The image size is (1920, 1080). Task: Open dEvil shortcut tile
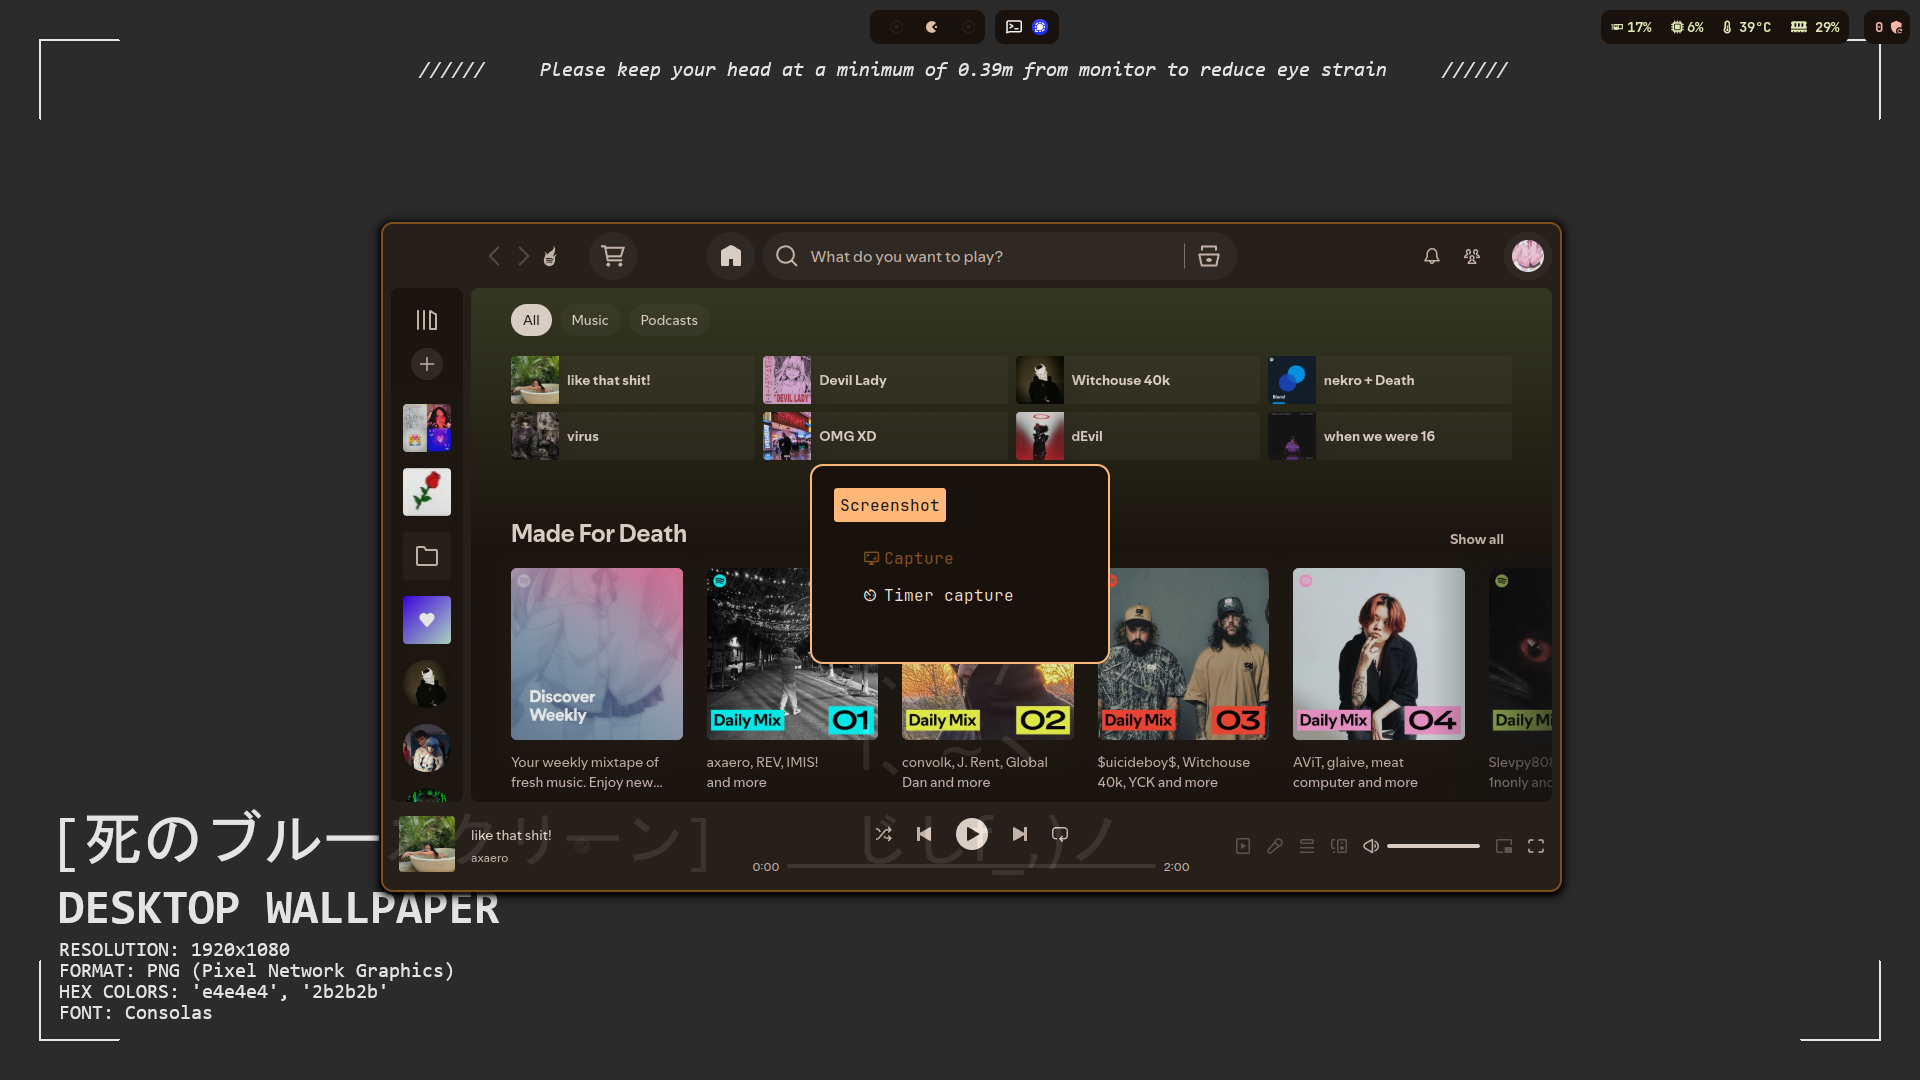(1138, 436)
